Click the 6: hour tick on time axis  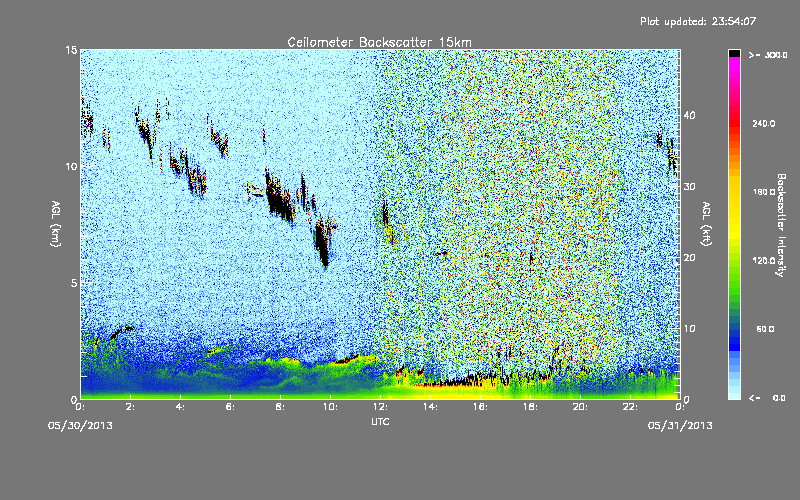coord(231,407)
